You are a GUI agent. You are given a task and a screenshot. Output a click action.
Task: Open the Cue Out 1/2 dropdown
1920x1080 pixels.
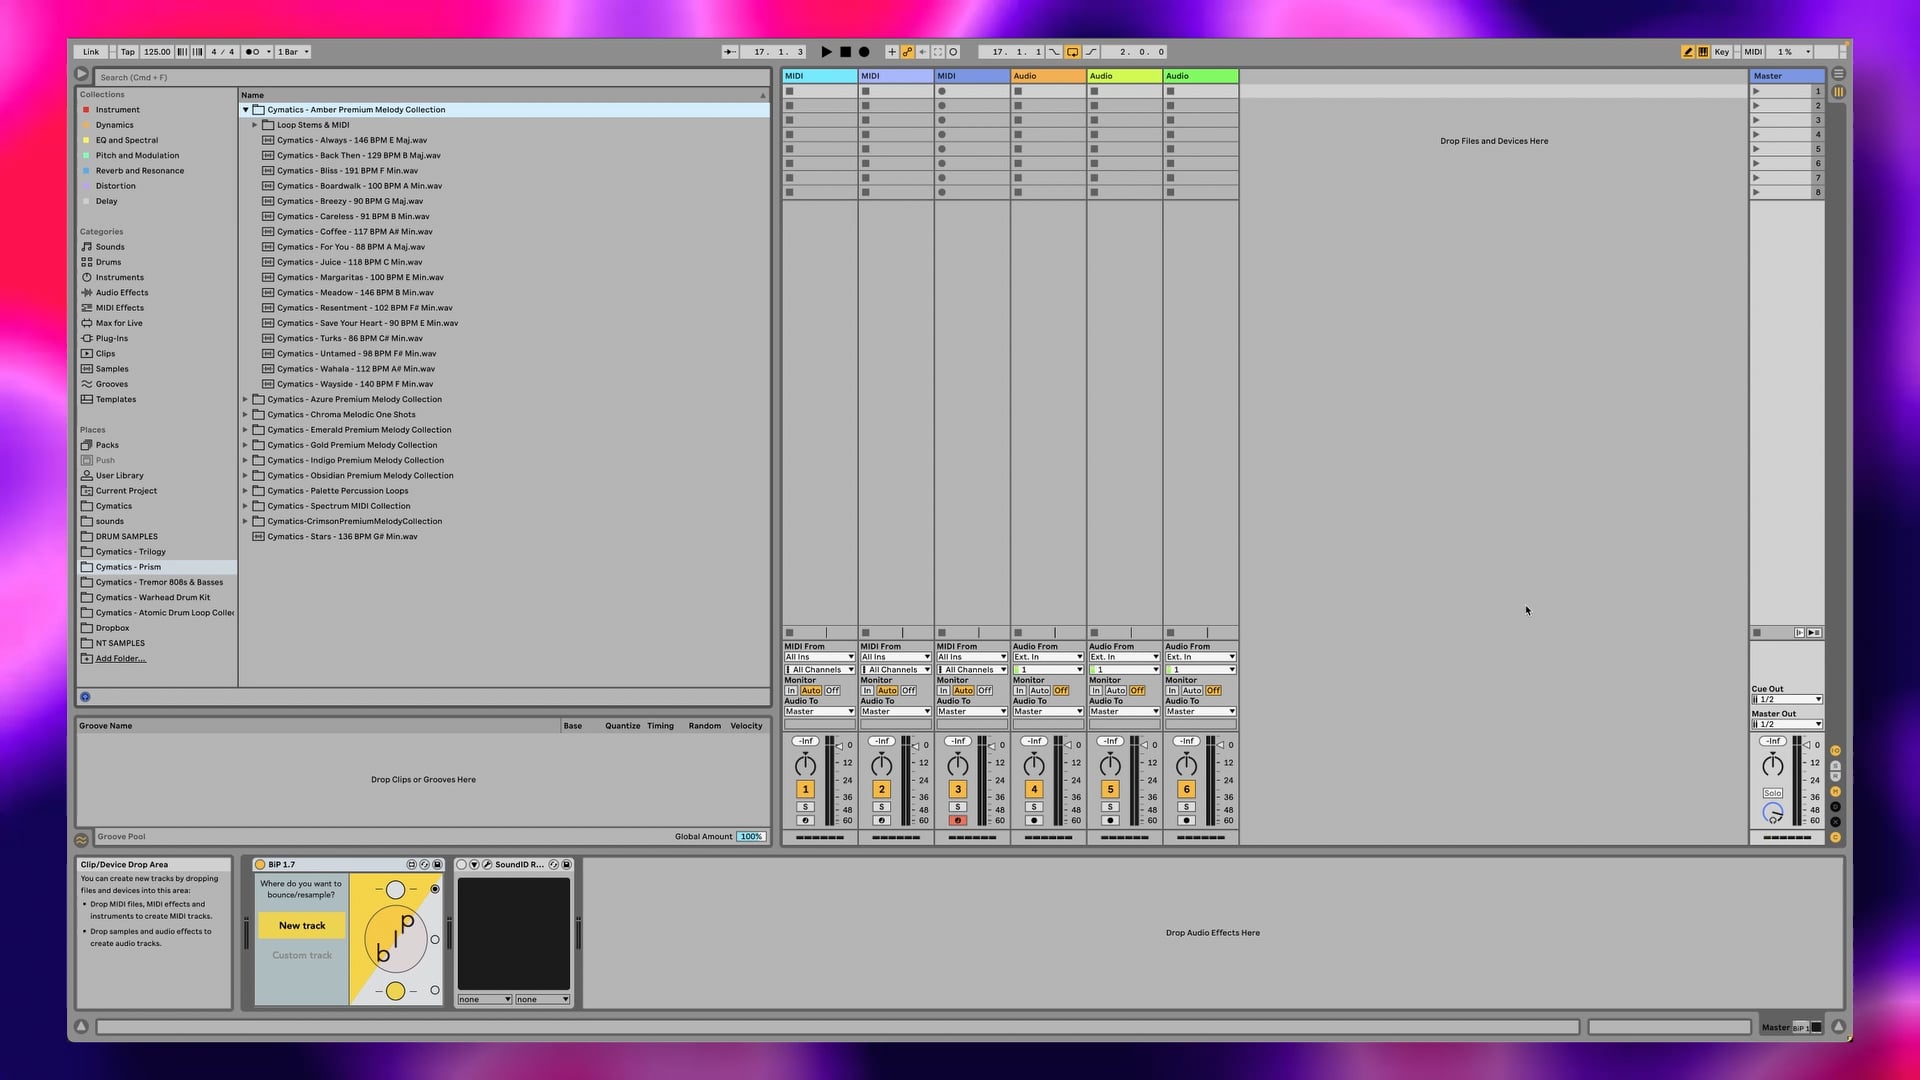pos(1787,700)
